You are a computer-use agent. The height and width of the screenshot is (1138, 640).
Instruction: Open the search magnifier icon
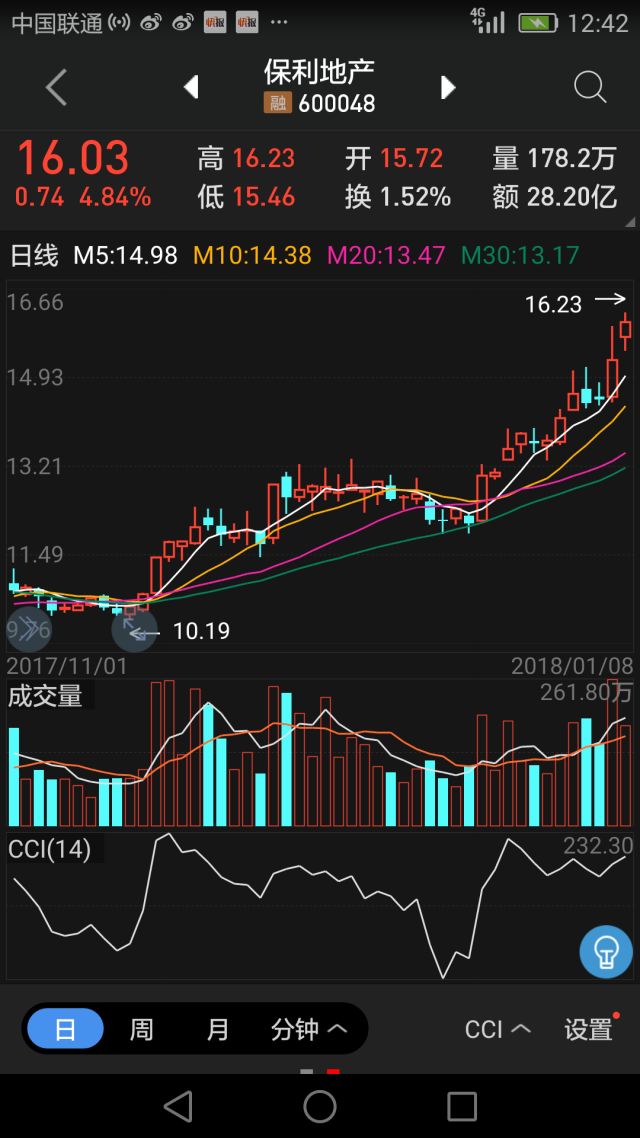click(589, 88)
